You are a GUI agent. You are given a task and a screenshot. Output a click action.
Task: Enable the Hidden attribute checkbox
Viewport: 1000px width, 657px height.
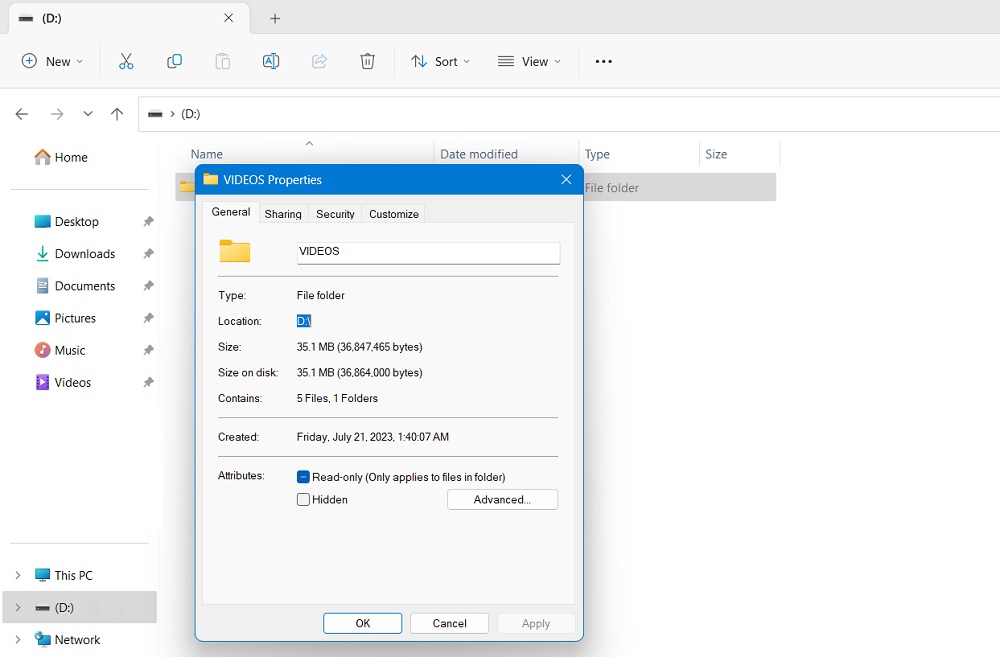[303, 499]
